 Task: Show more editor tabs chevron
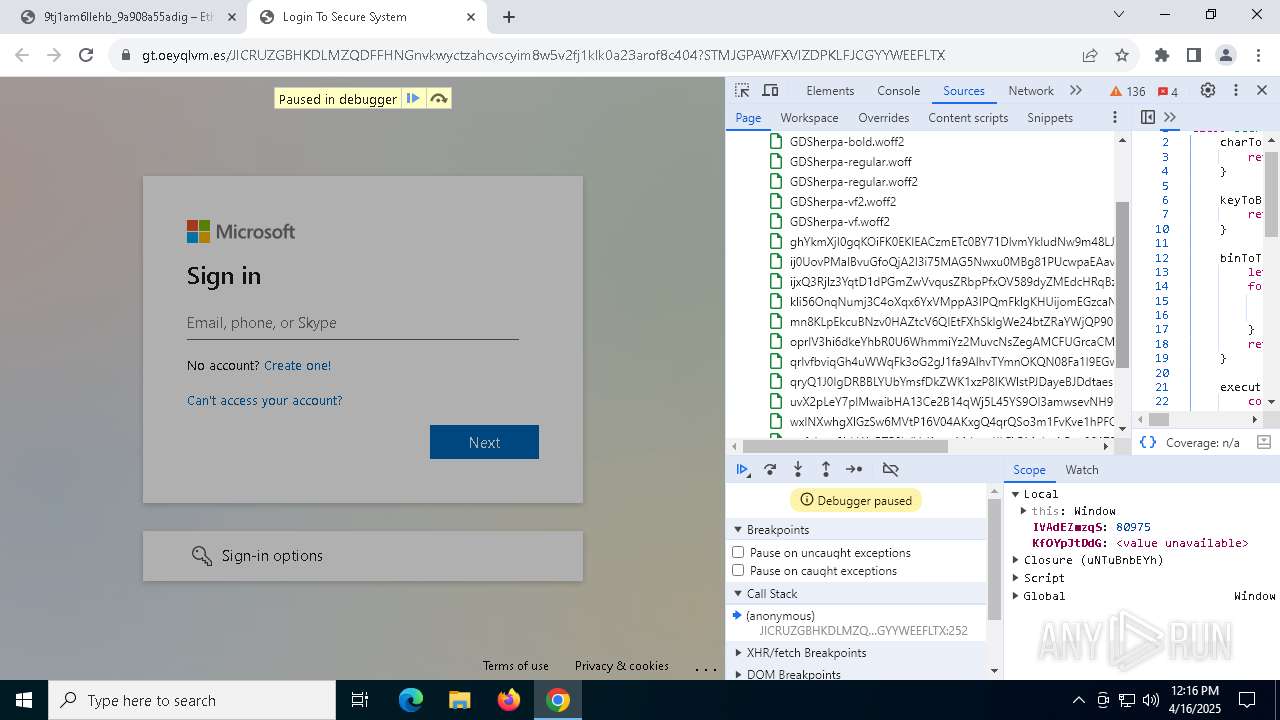pyautogui.click(x=1170, y=117)
